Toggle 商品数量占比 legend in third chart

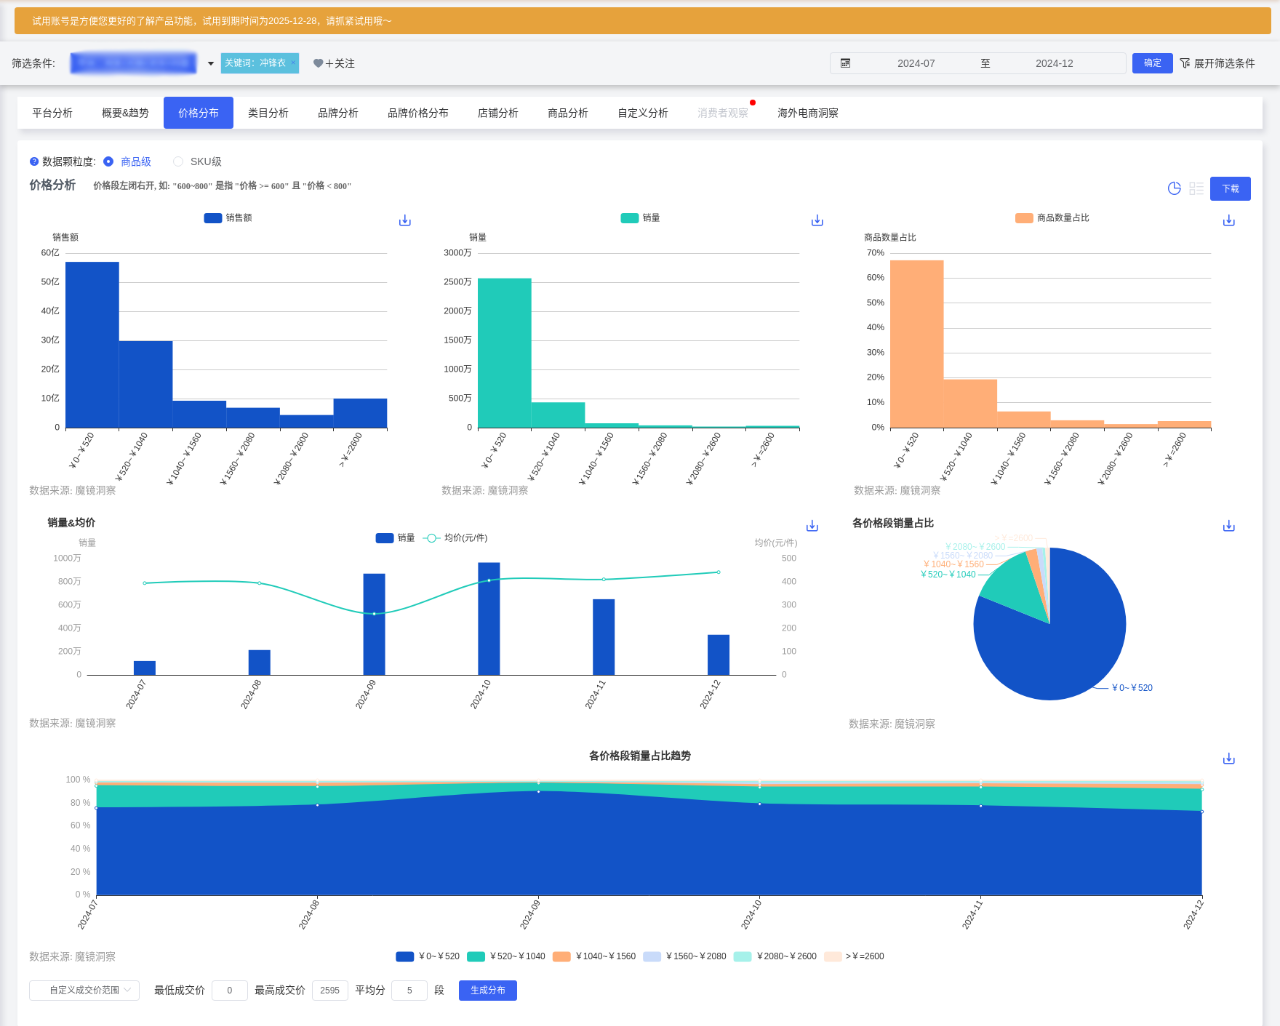point(1052,218)
